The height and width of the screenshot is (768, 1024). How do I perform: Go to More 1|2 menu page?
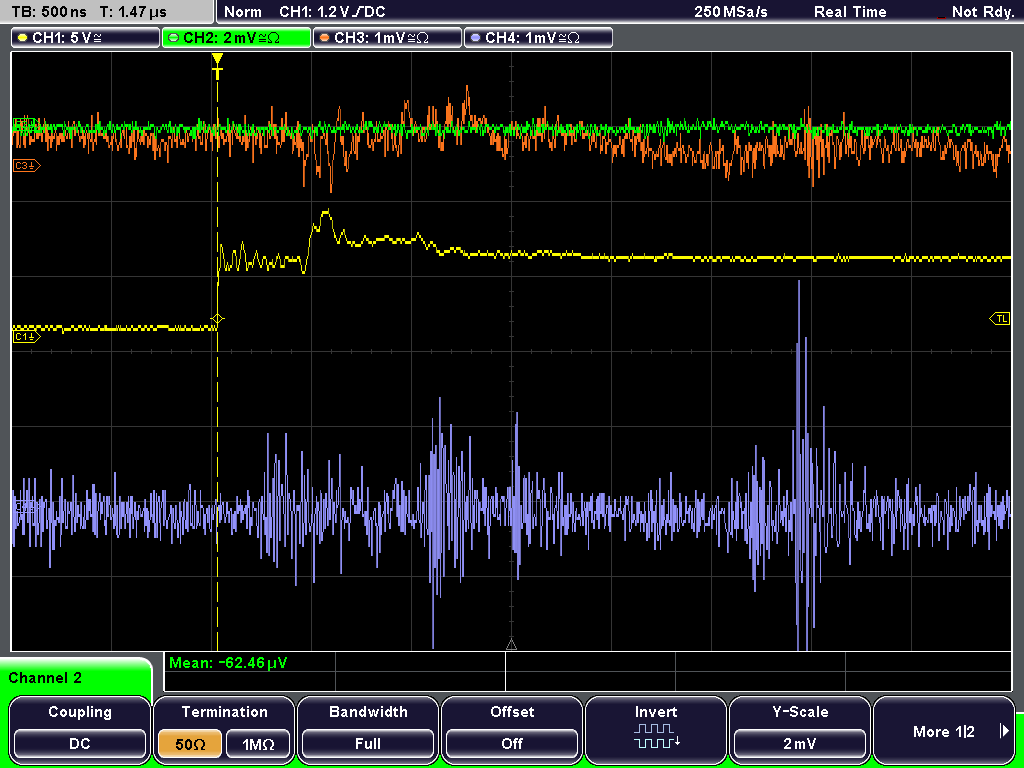coord(944,731)
